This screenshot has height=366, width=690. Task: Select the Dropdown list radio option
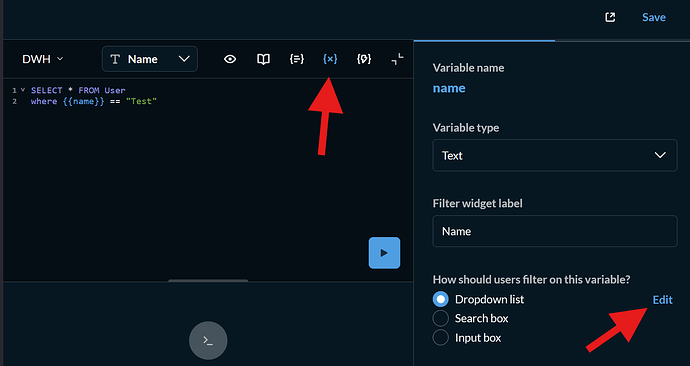click(440, 299)
